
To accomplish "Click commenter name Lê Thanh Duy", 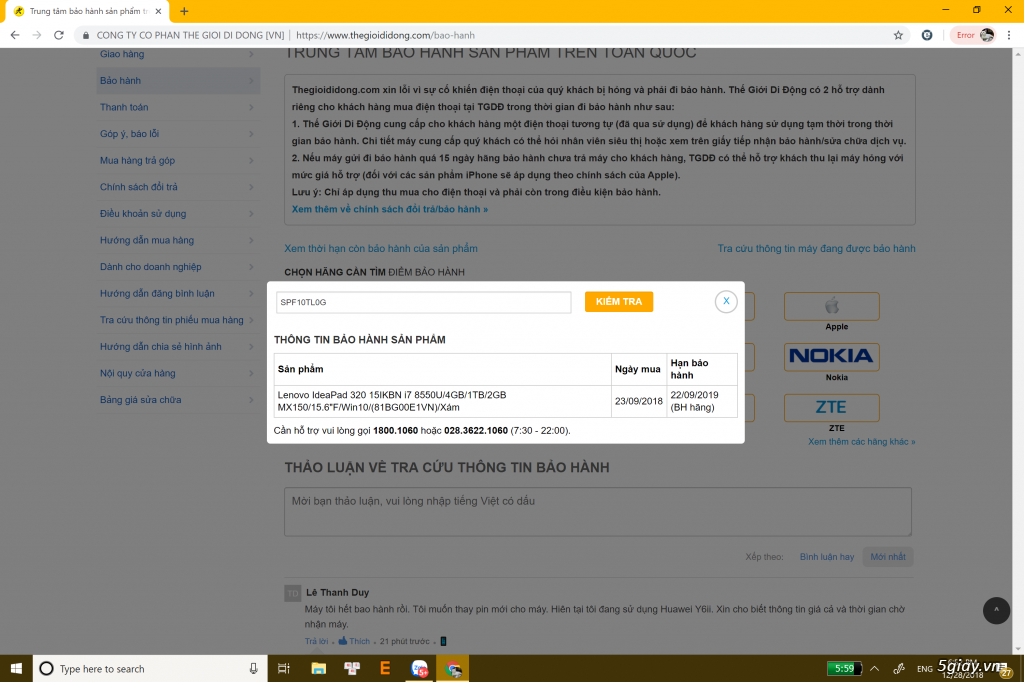I will (338, 593).
